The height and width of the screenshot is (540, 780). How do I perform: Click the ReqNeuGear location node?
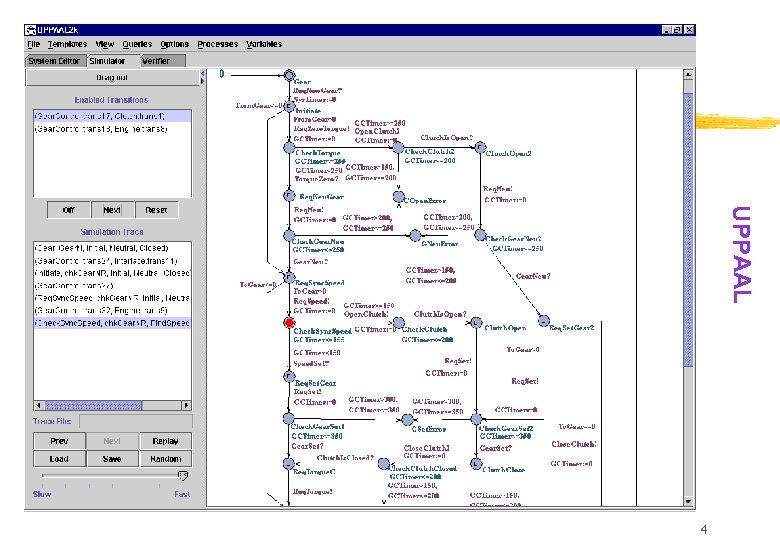coord(289,195)
